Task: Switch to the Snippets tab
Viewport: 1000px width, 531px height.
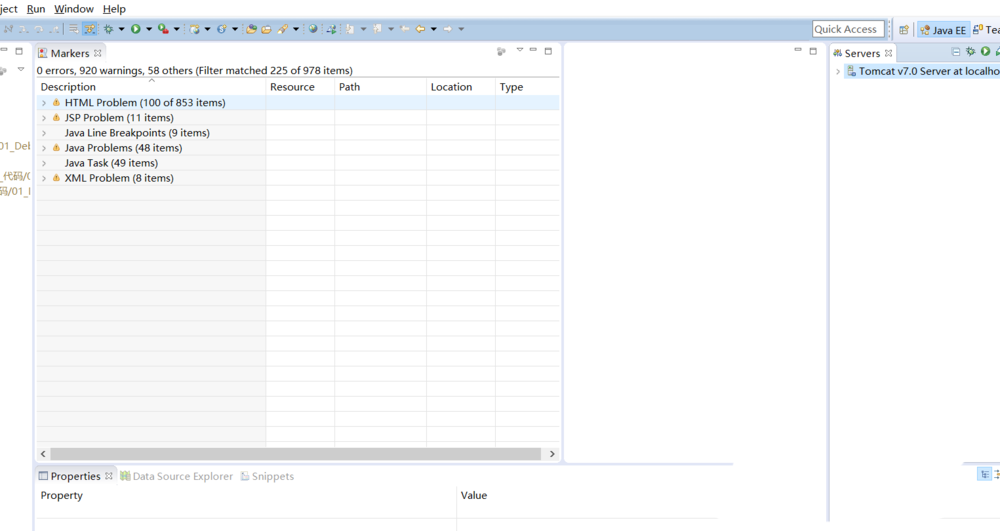Action: 267,476
